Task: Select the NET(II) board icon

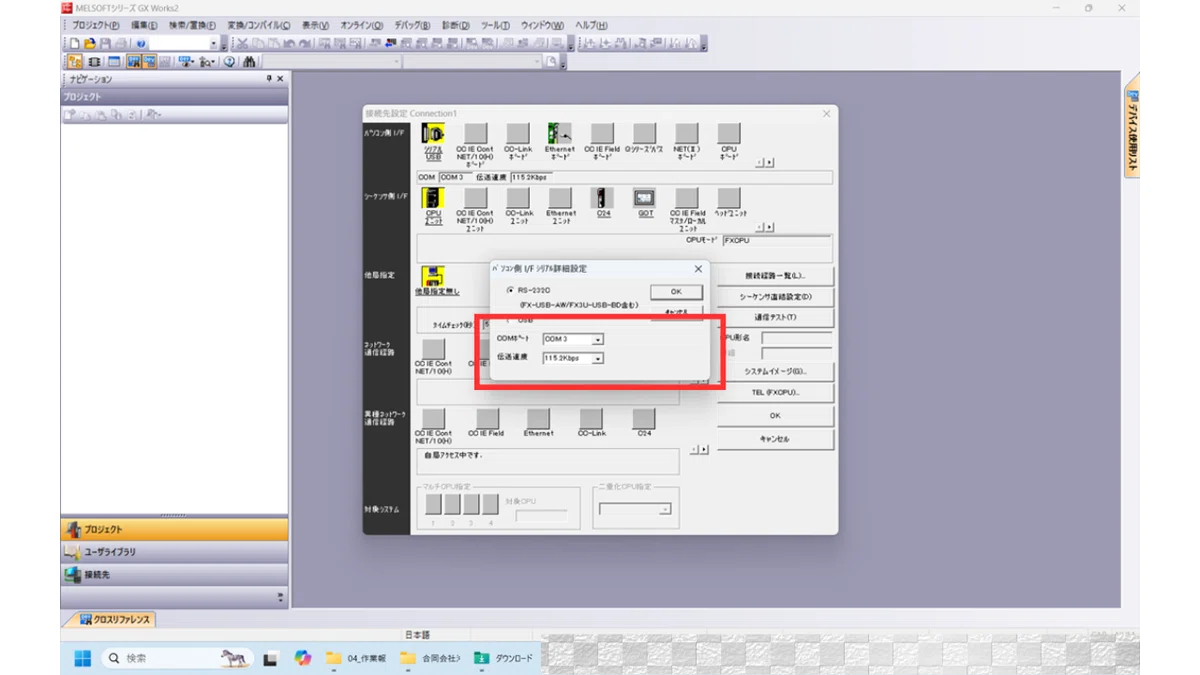Action: click(x=686, y=134)
